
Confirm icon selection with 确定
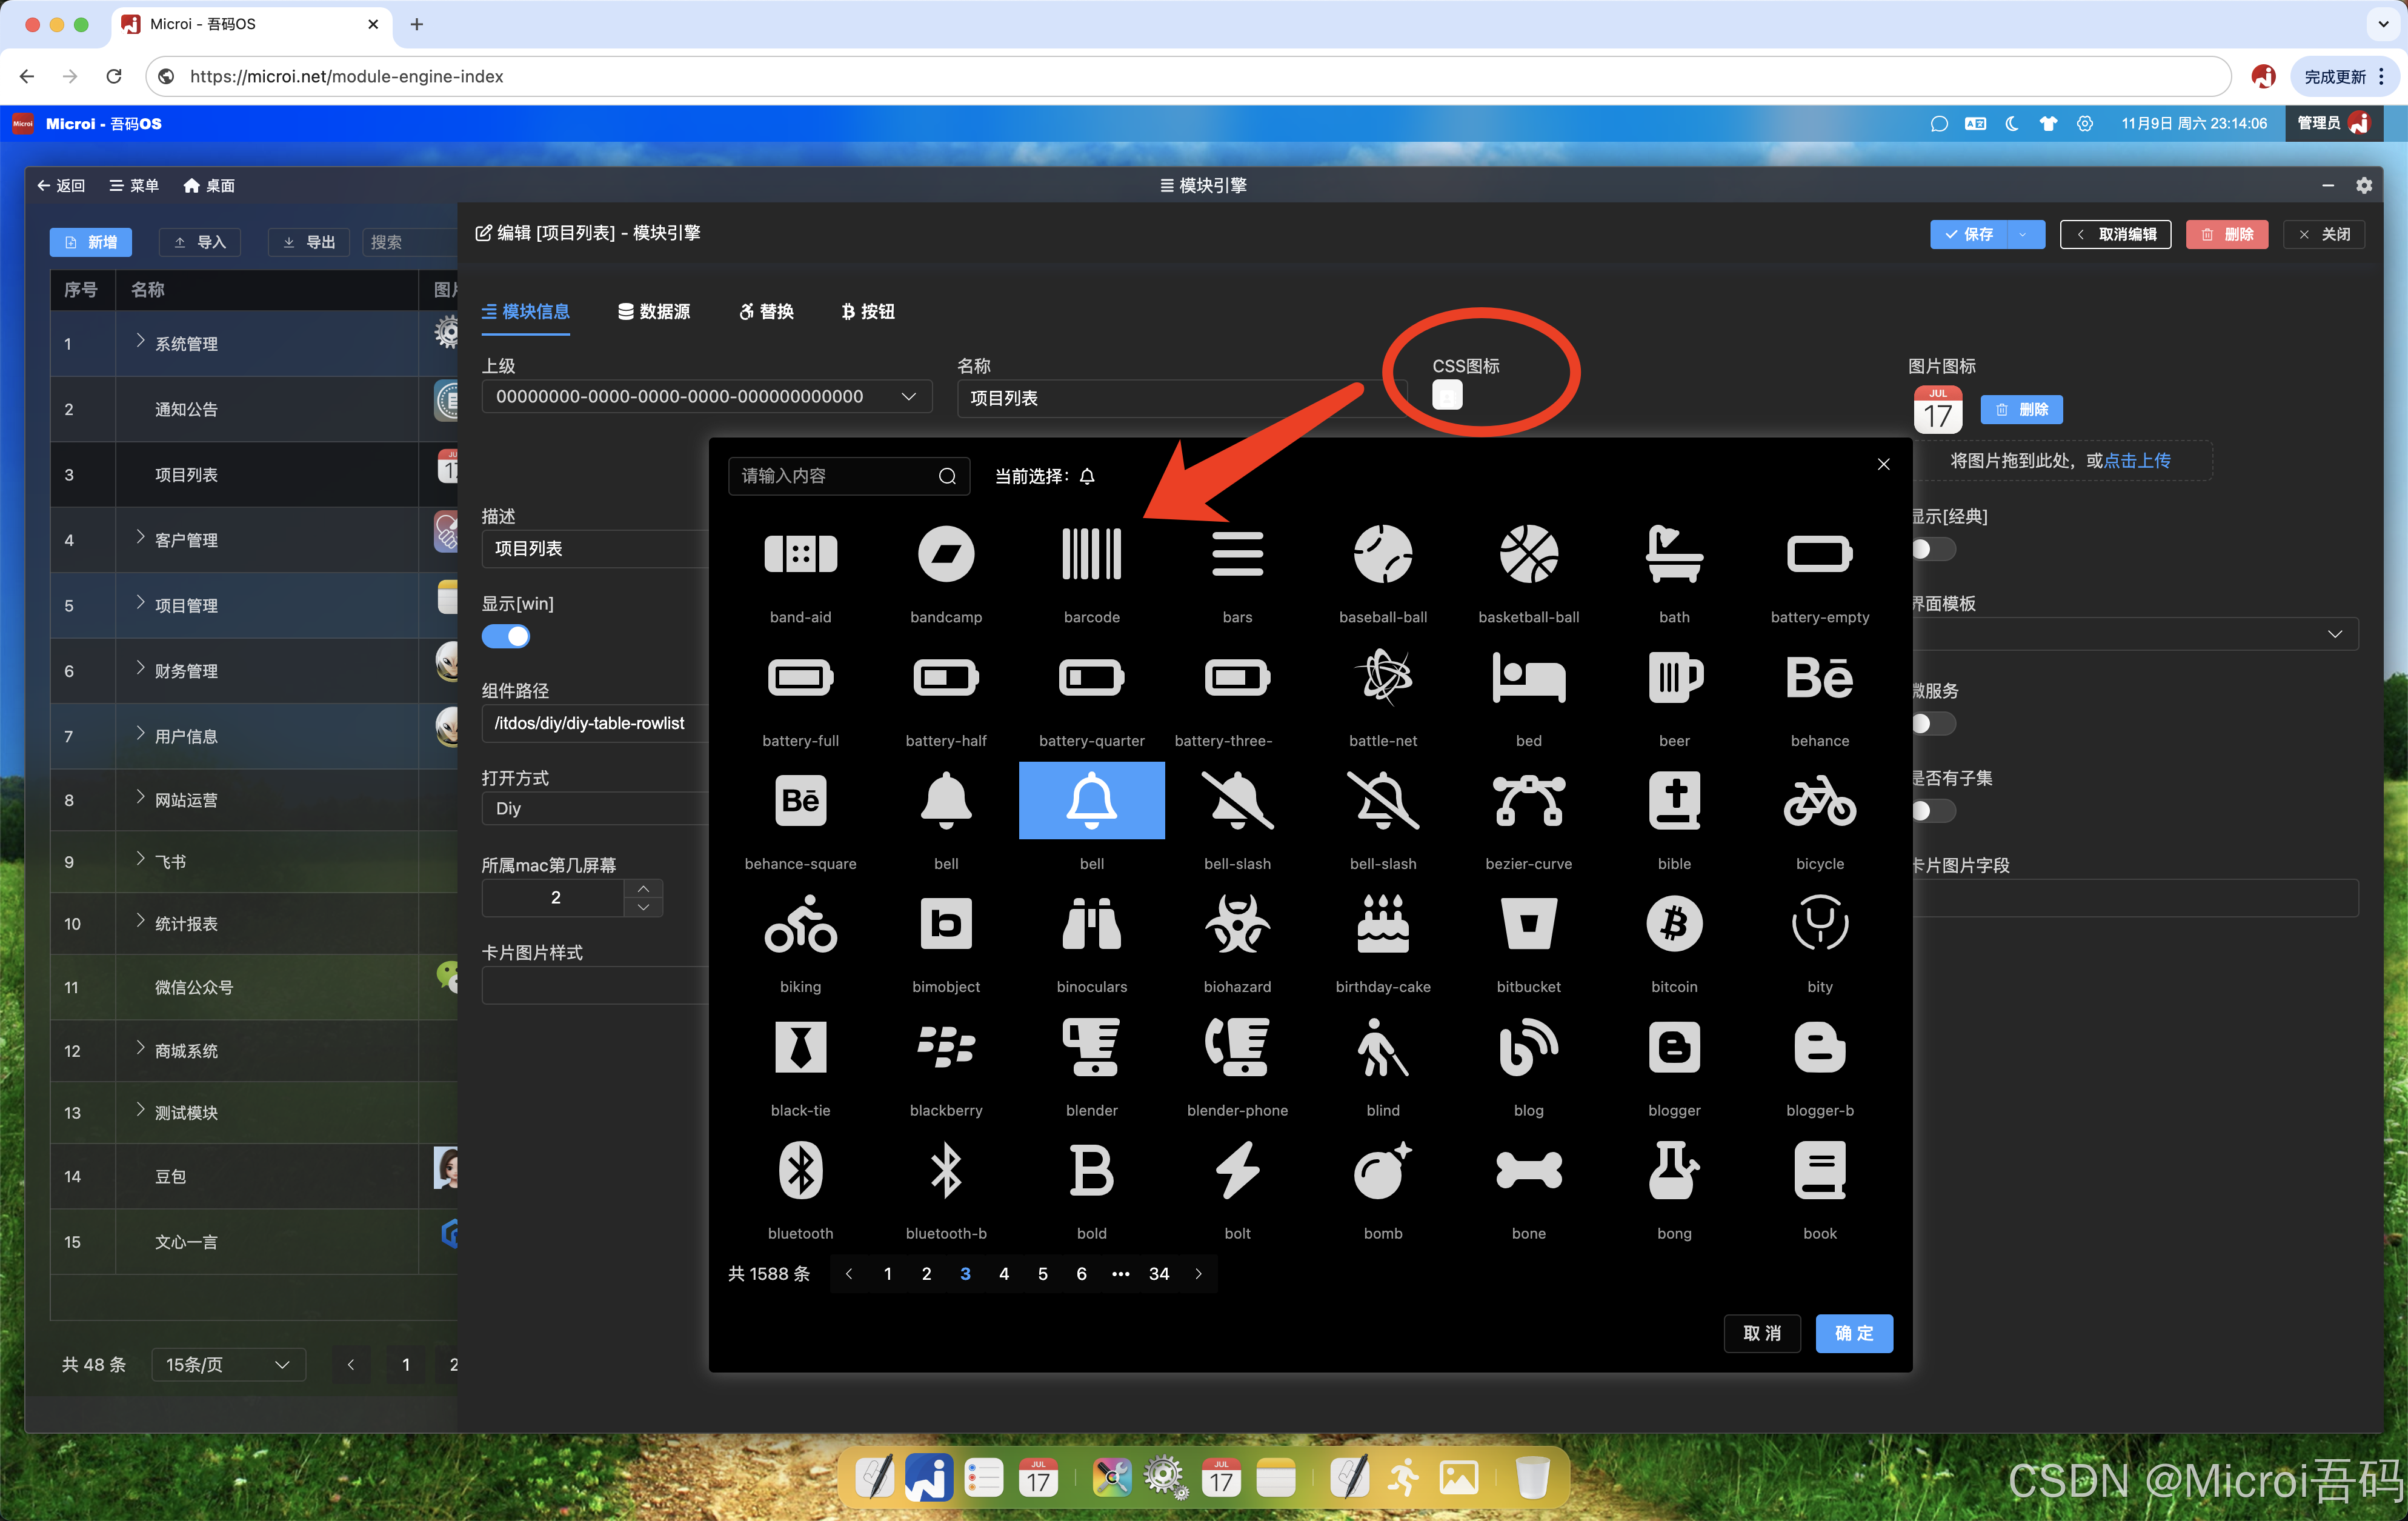click(1853, 1334)
